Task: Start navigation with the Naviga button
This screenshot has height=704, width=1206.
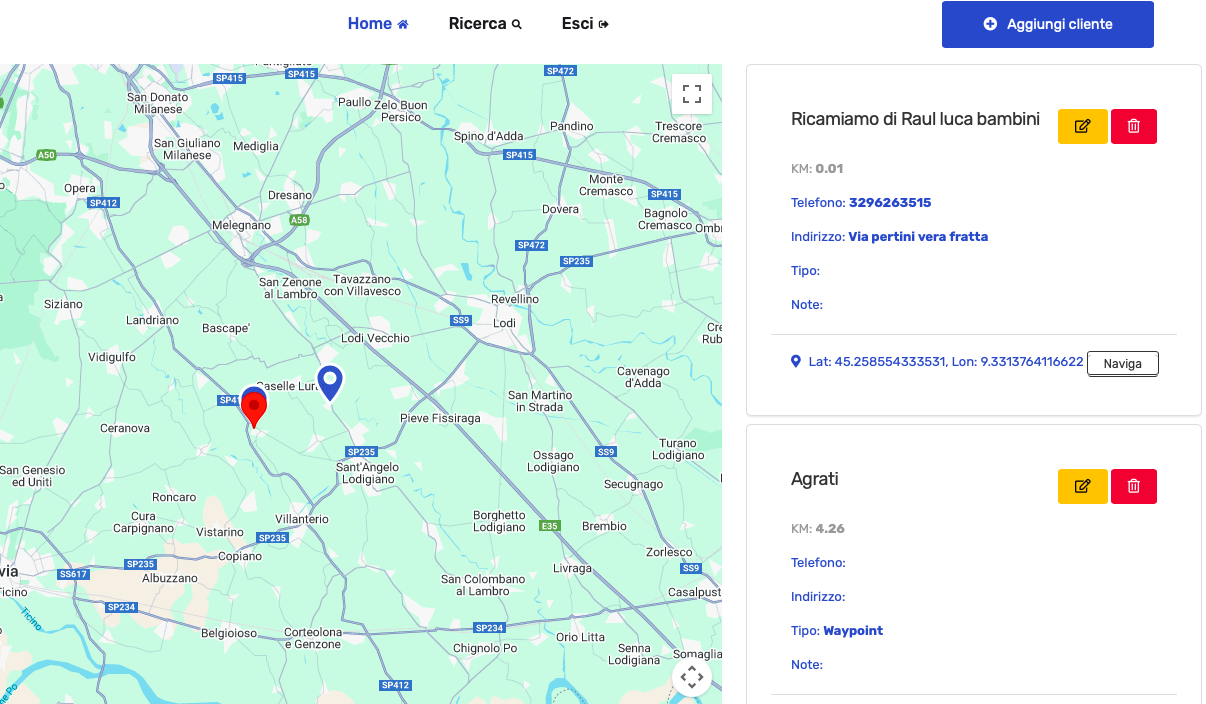Action: 1122,364
